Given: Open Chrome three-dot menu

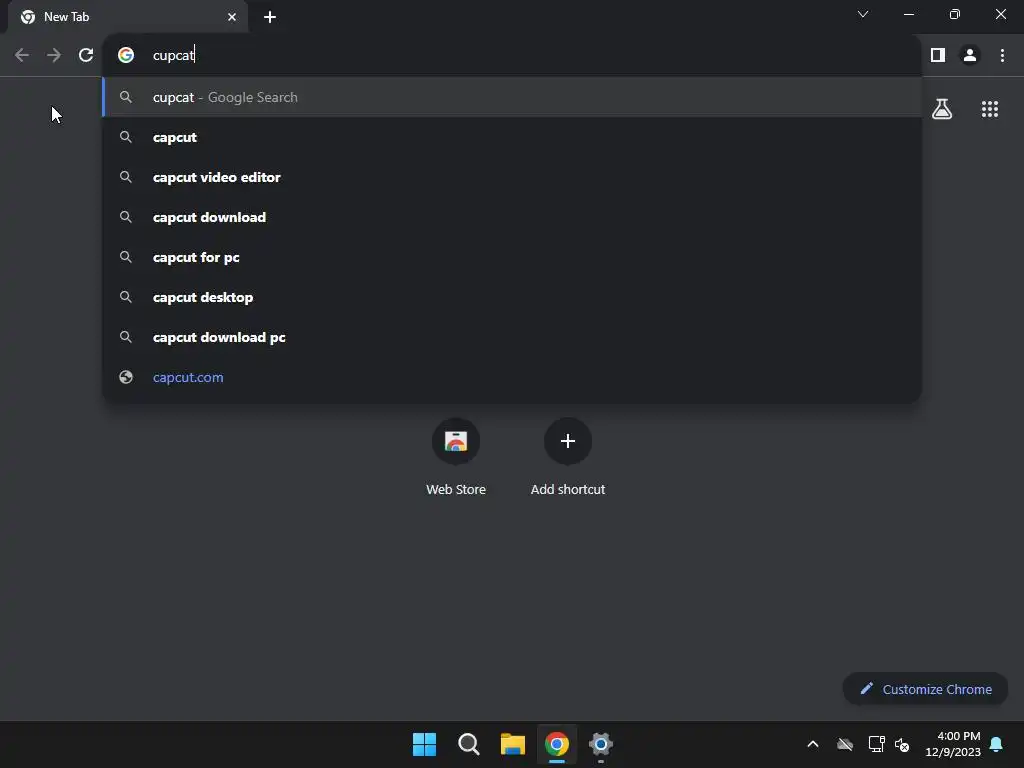Looking at the screenshot, I should (x=1002, y=56).
